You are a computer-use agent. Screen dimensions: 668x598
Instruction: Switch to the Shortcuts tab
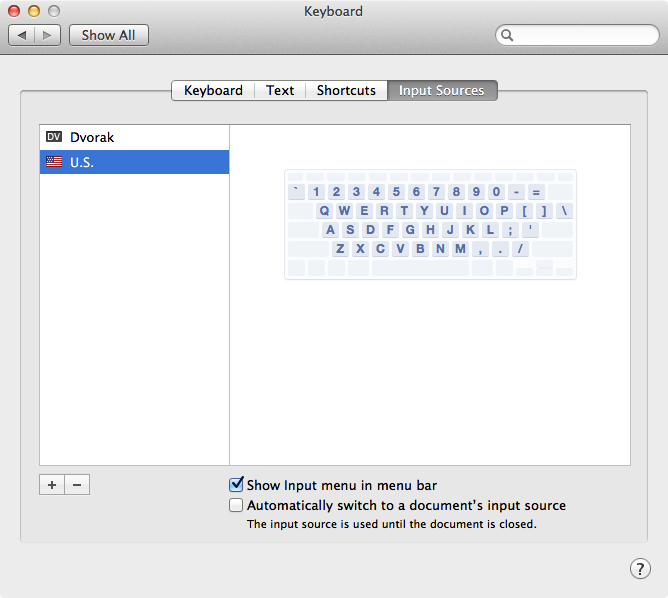point(346,90)
